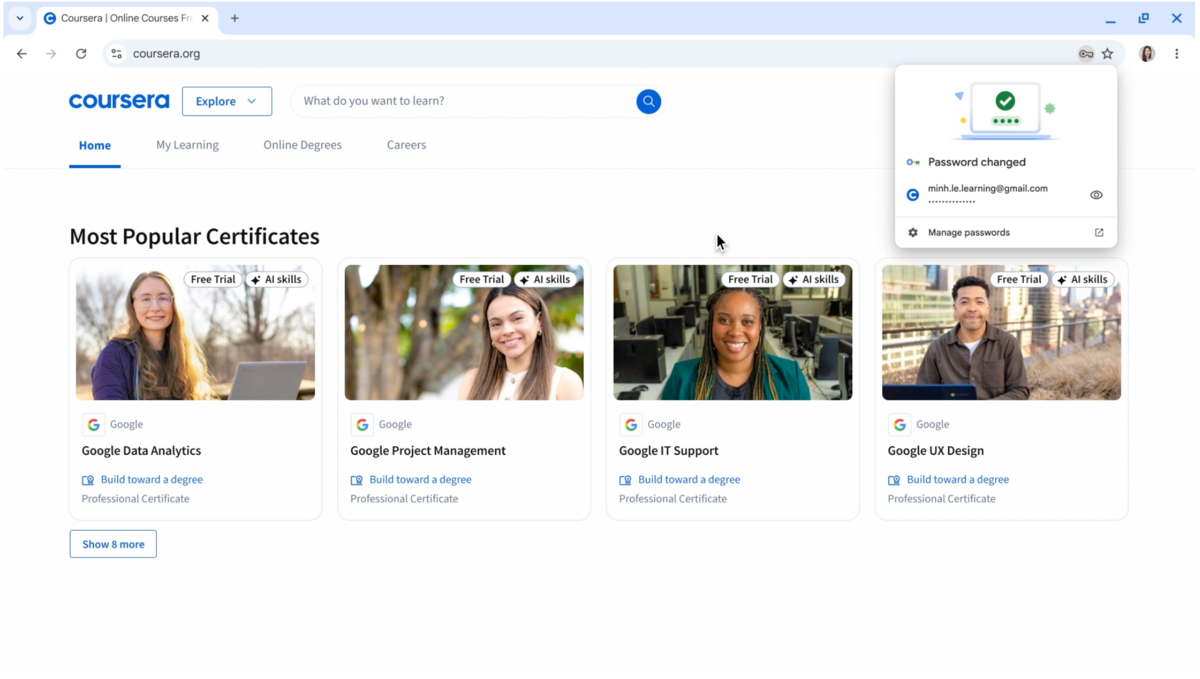This screenshot has height=679, width=1200.
Task: Click the Google logo on Project Management card
Action: point(362,425)
